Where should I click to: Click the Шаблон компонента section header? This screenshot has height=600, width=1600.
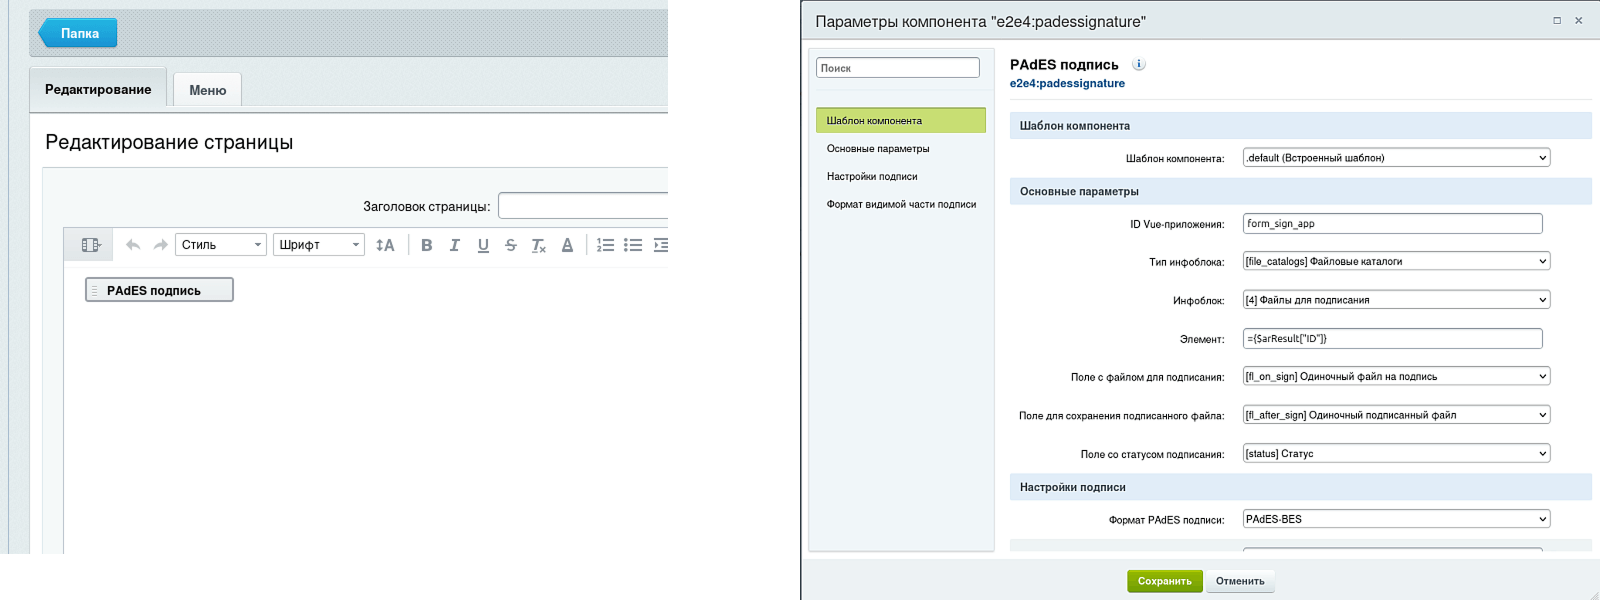tap(1301, 125)
